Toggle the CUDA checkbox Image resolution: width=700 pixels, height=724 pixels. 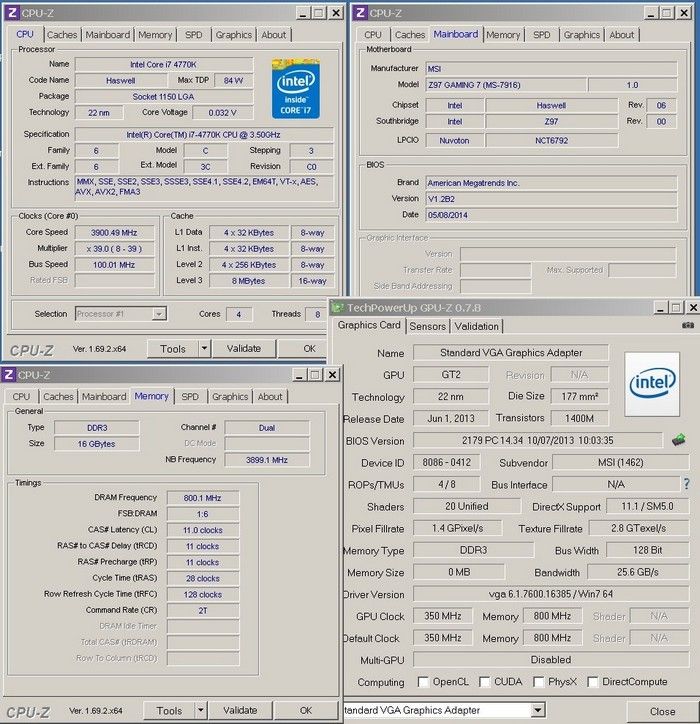click(485, 682)
